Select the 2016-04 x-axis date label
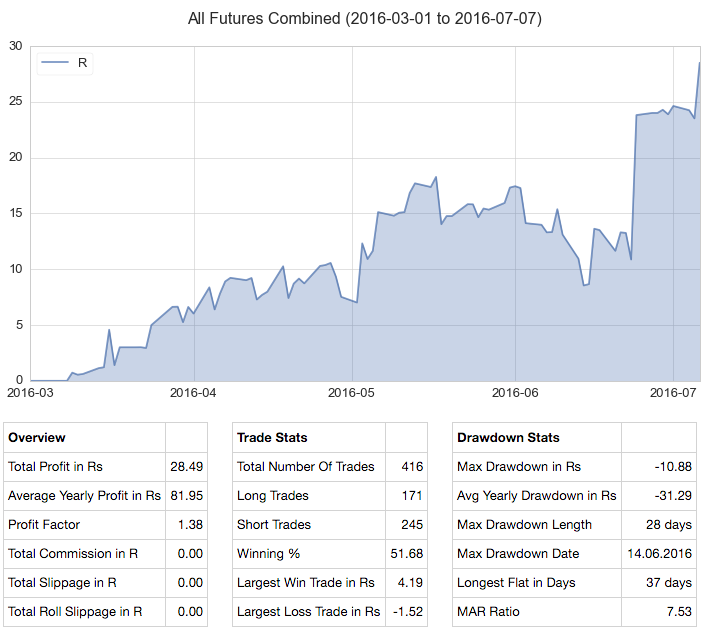The image size is (709, 634). click(x=193, y=393)
